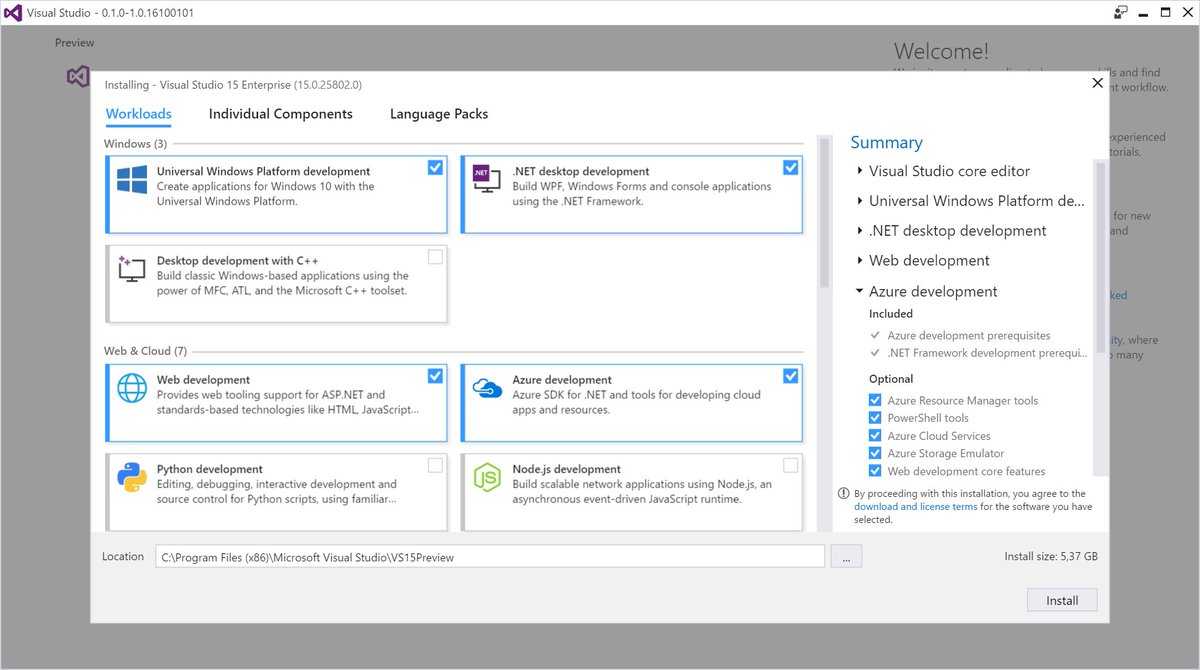Viewport: 1200px width, 670px height.
Task: Check Desktop development with C++ workload
Action: (435, 257)
